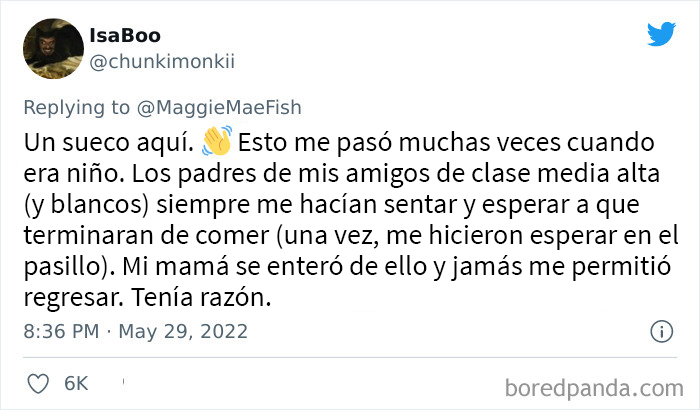Screen dimensions: 700x410
Task: Click the waving hand emoji
Action: (x=217, y=141)
